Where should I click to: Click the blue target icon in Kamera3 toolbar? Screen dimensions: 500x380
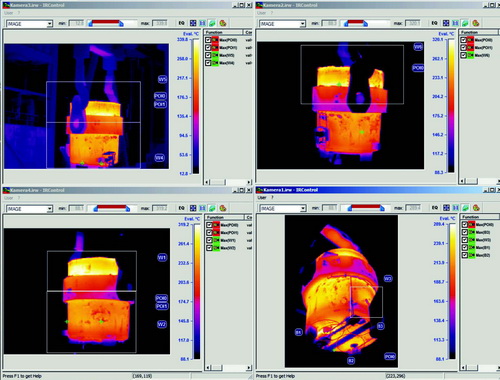coord(193,23)
